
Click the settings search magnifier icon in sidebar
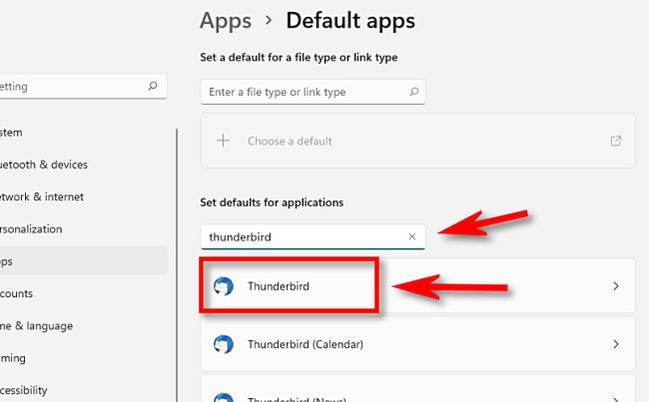pyautogui.click(x=153, y=86)
